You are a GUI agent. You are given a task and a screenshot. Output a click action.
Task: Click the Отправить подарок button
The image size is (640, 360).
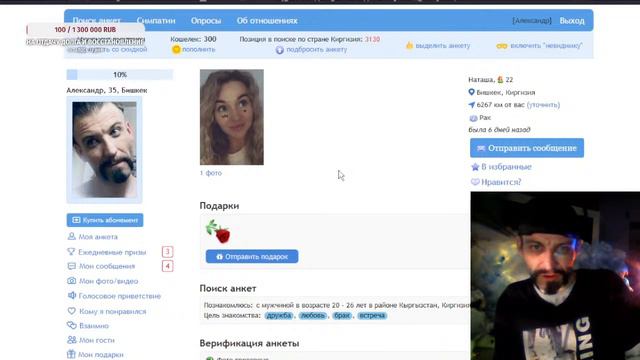tap(252, 256)
